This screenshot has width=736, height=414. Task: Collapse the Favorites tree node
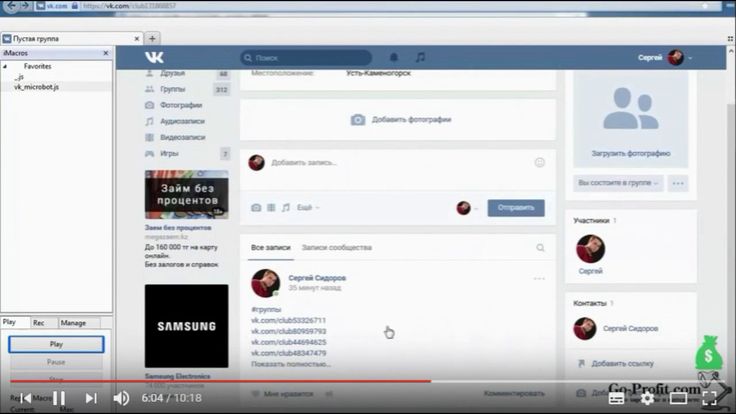[5, 67]
